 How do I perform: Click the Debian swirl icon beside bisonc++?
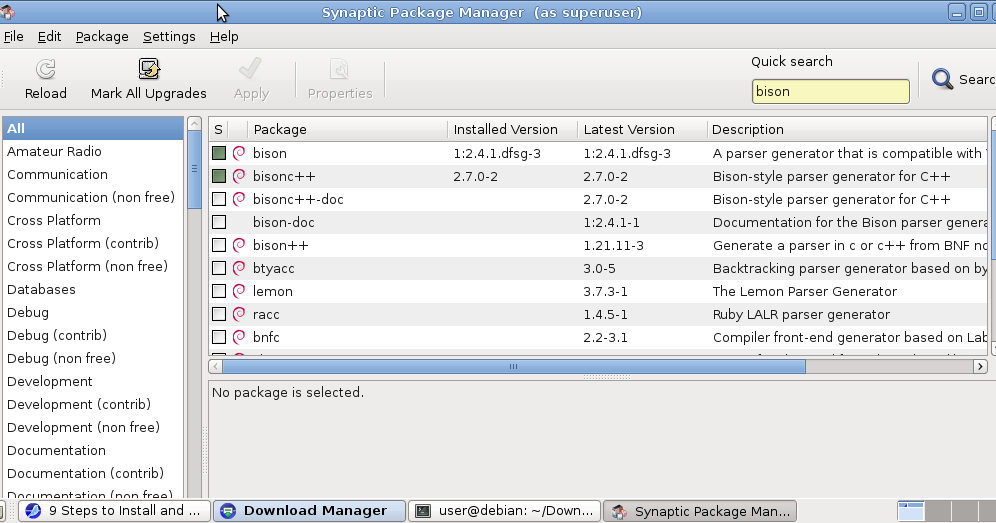click(x=239, y=176)
